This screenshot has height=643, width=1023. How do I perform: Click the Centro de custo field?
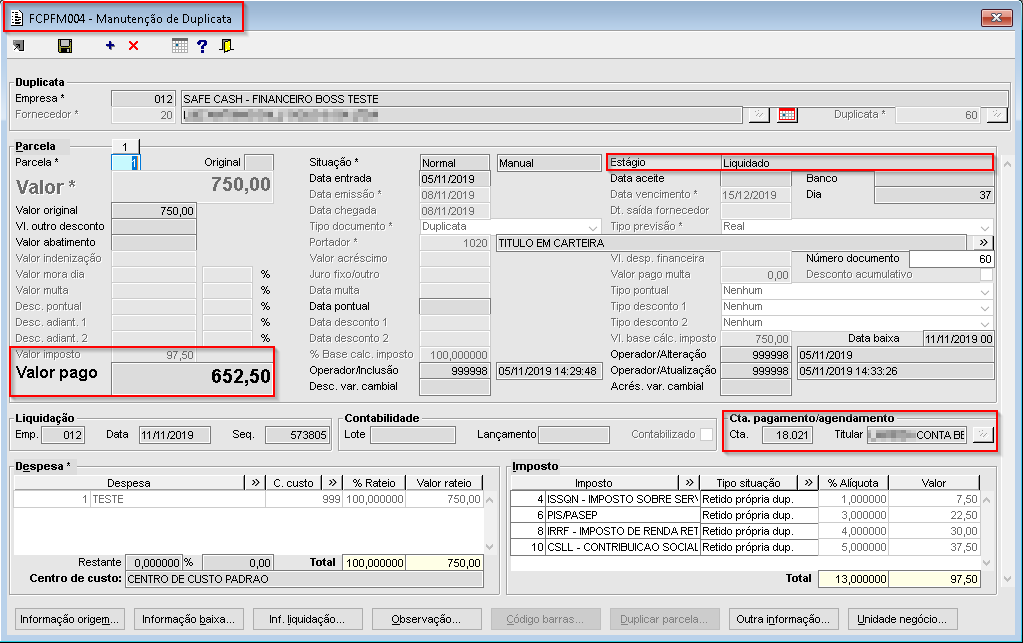click(x=304, y=579)
